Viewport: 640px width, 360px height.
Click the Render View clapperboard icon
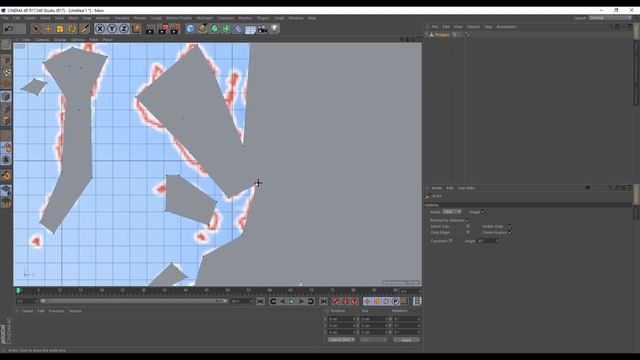(150, 29)
